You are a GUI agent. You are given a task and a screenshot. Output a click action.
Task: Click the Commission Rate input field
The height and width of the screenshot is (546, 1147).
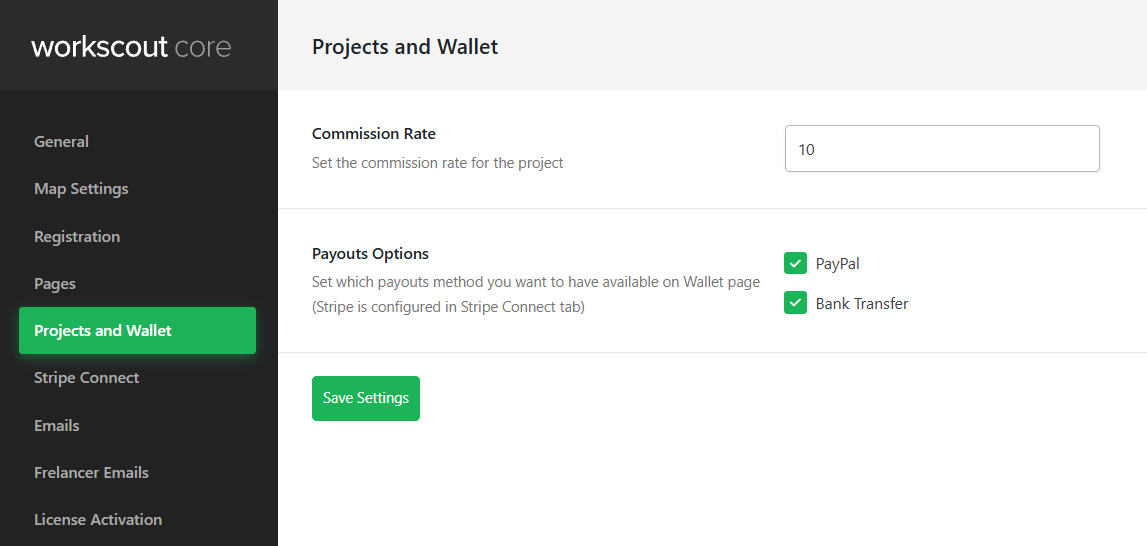pyautogui.click(x=941, y=149)
